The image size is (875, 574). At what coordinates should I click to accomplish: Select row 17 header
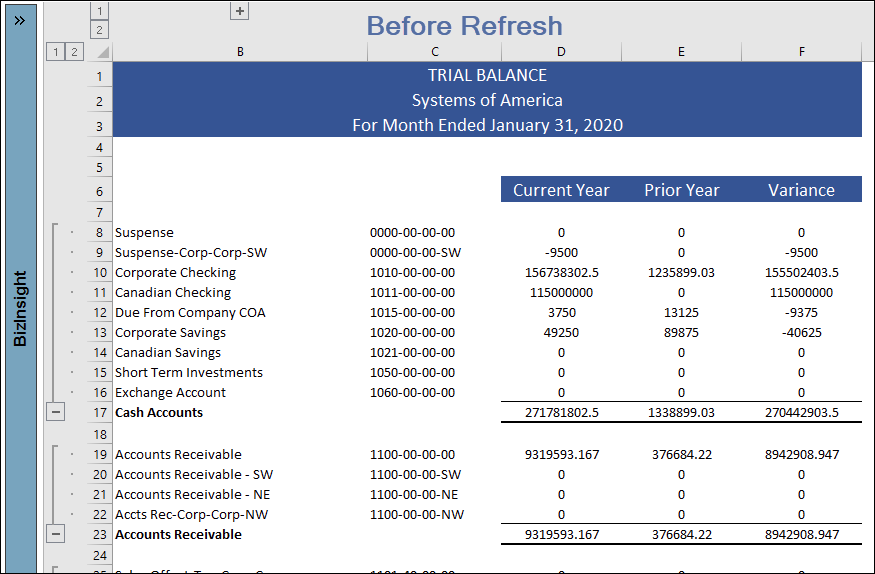point(100,413)
